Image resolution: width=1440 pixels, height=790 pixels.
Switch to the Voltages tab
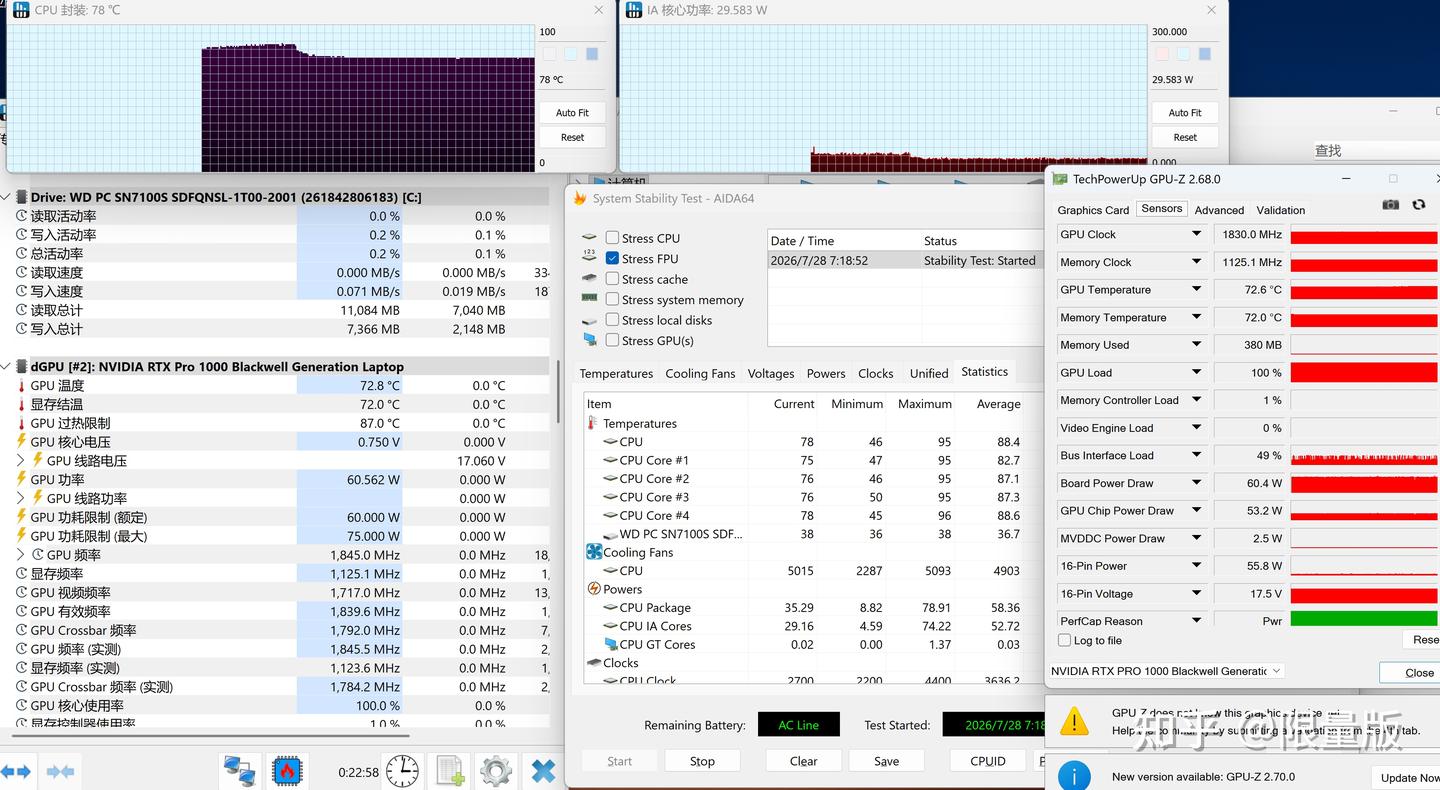click(x=771, y=373)
